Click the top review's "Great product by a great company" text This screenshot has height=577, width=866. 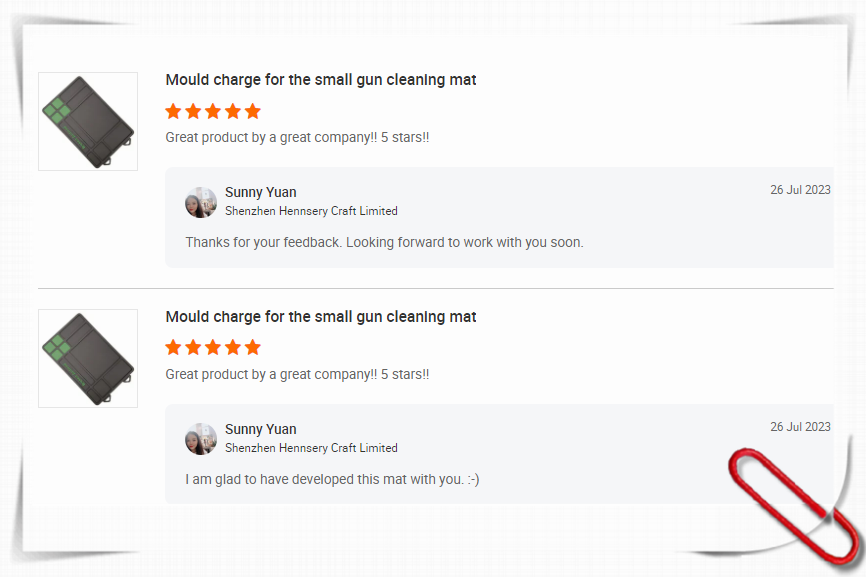point(297,138)
